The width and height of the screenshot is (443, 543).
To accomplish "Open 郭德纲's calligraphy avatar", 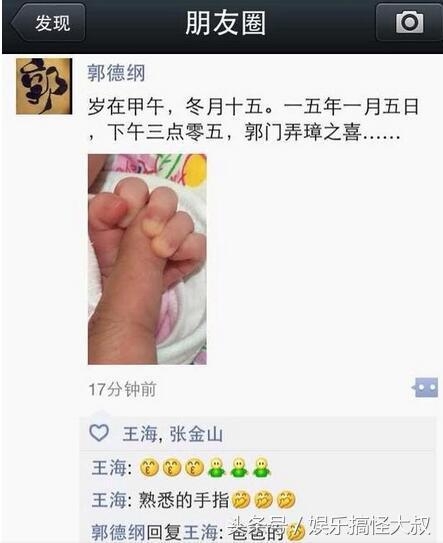I will coord(44,86).
